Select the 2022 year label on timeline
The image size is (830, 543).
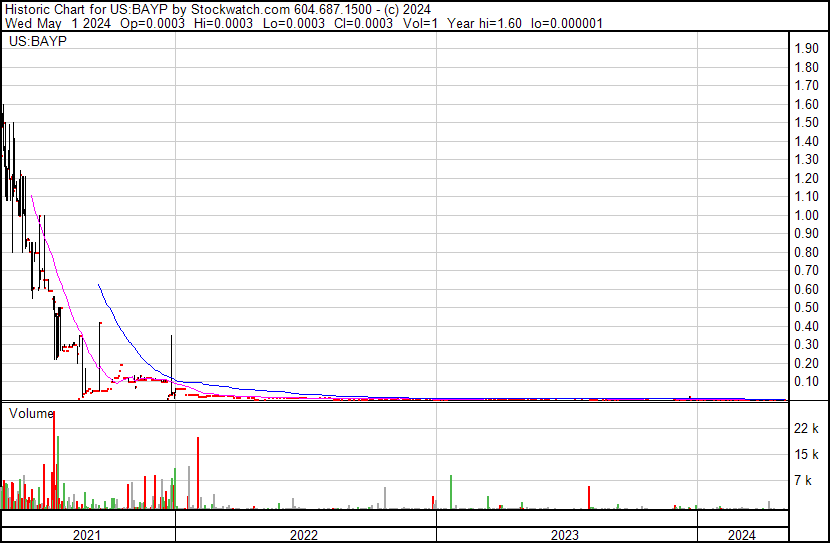304,535
